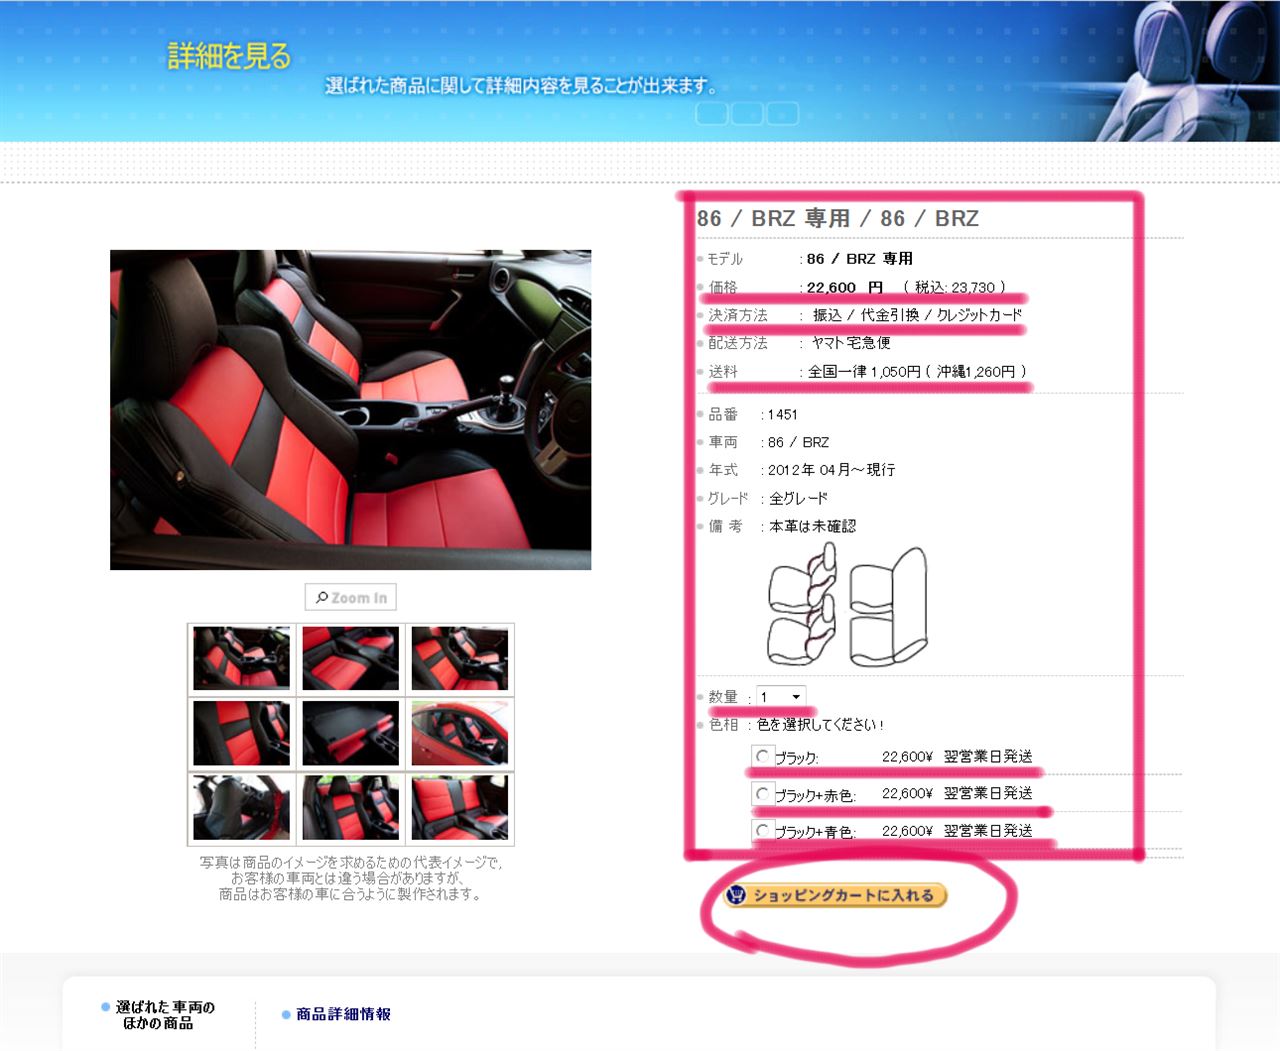This screenshot has height=1051, width=1280.
Task: Click the 本革は未確認 remark text
Action: point(812,526)
